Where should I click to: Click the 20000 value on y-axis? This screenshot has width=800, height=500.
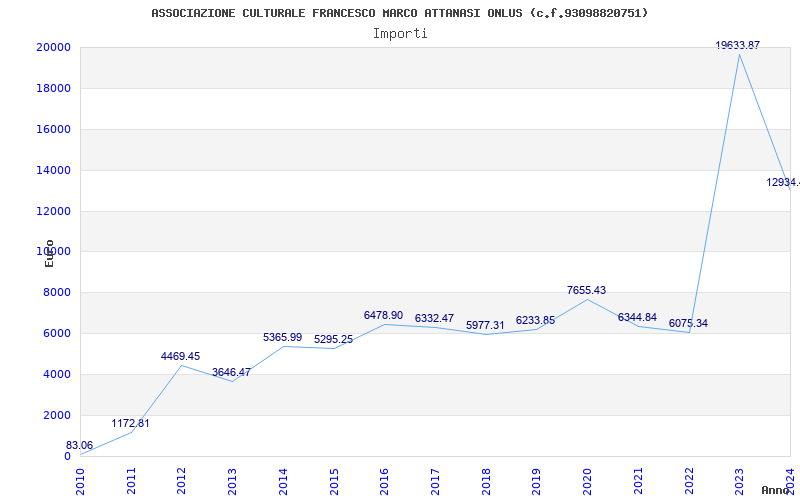pyautogui.click(x=53, y=47)
